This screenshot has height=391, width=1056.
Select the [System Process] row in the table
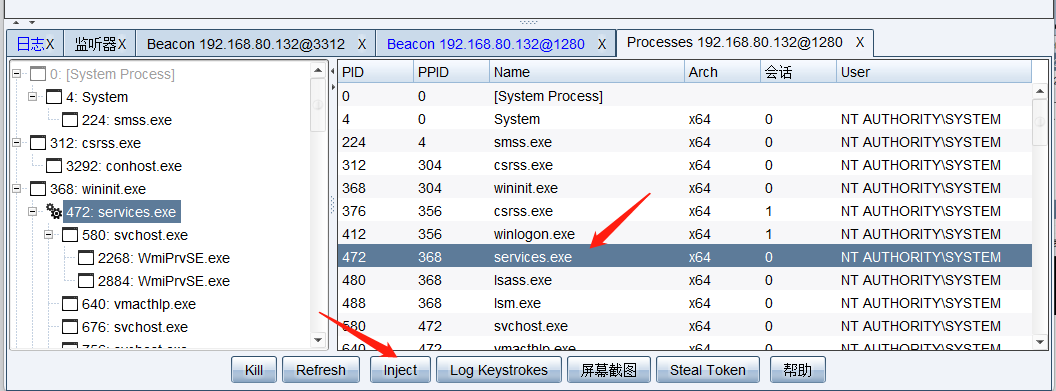pyautogui.click(x=684, y=96)
